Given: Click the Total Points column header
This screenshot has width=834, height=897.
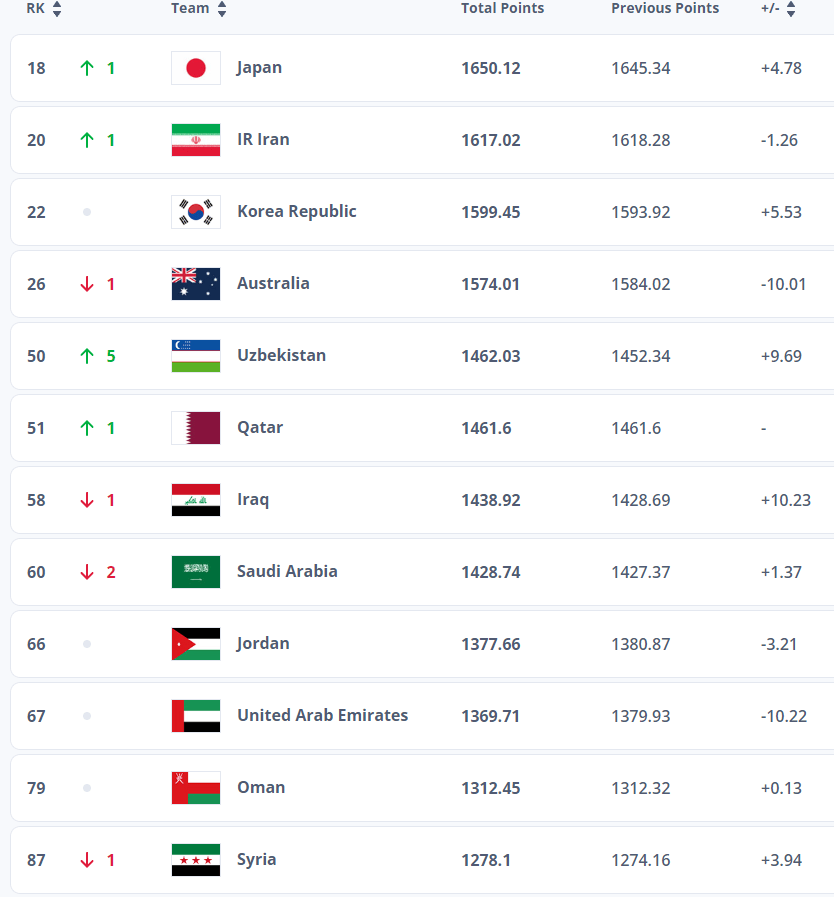Looking at the screenshot, I should [502, 8].
